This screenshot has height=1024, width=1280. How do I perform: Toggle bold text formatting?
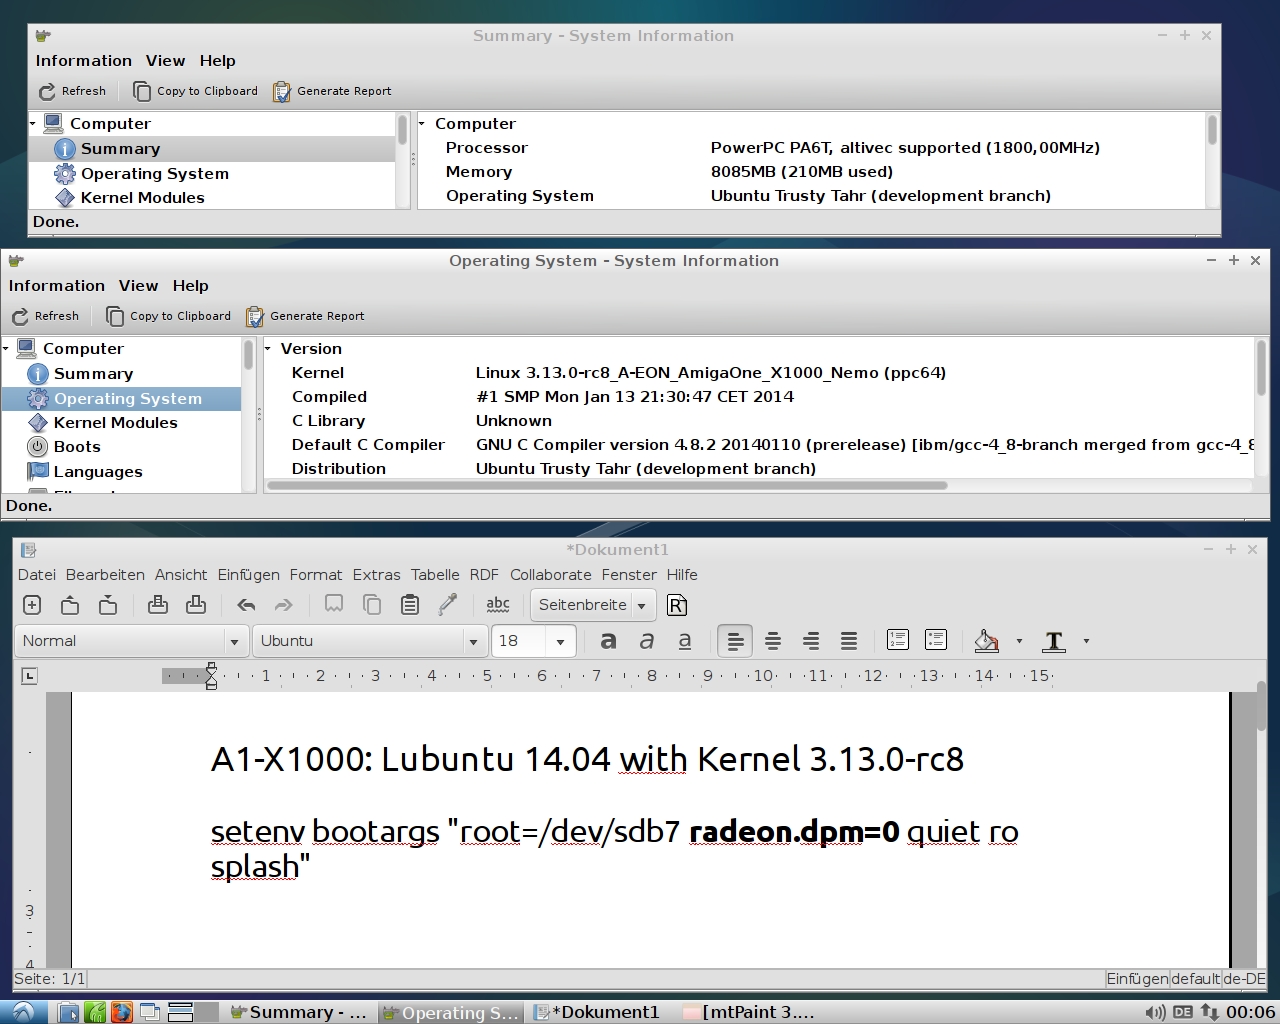[608, 641]
